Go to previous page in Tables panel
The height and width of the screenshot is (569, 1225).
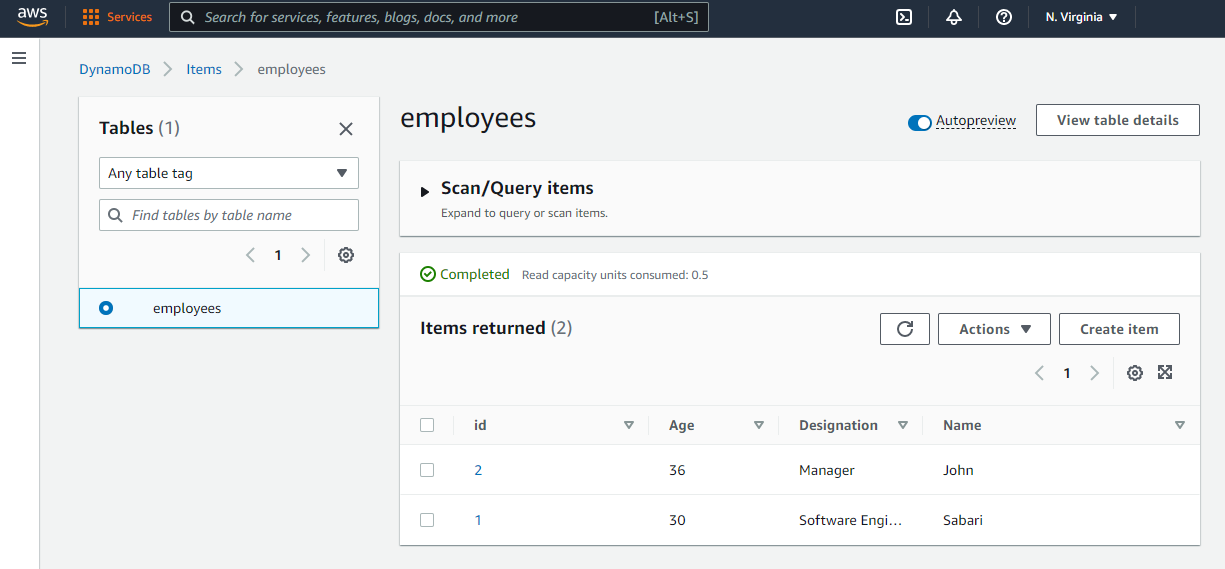tap(250, 255)
